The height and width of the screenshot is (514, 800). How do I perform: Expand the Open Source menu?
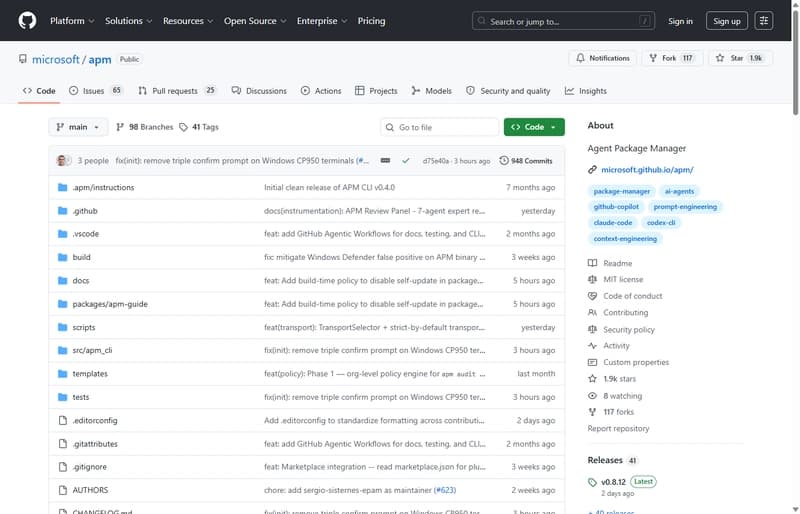click(x=255, y=21)
